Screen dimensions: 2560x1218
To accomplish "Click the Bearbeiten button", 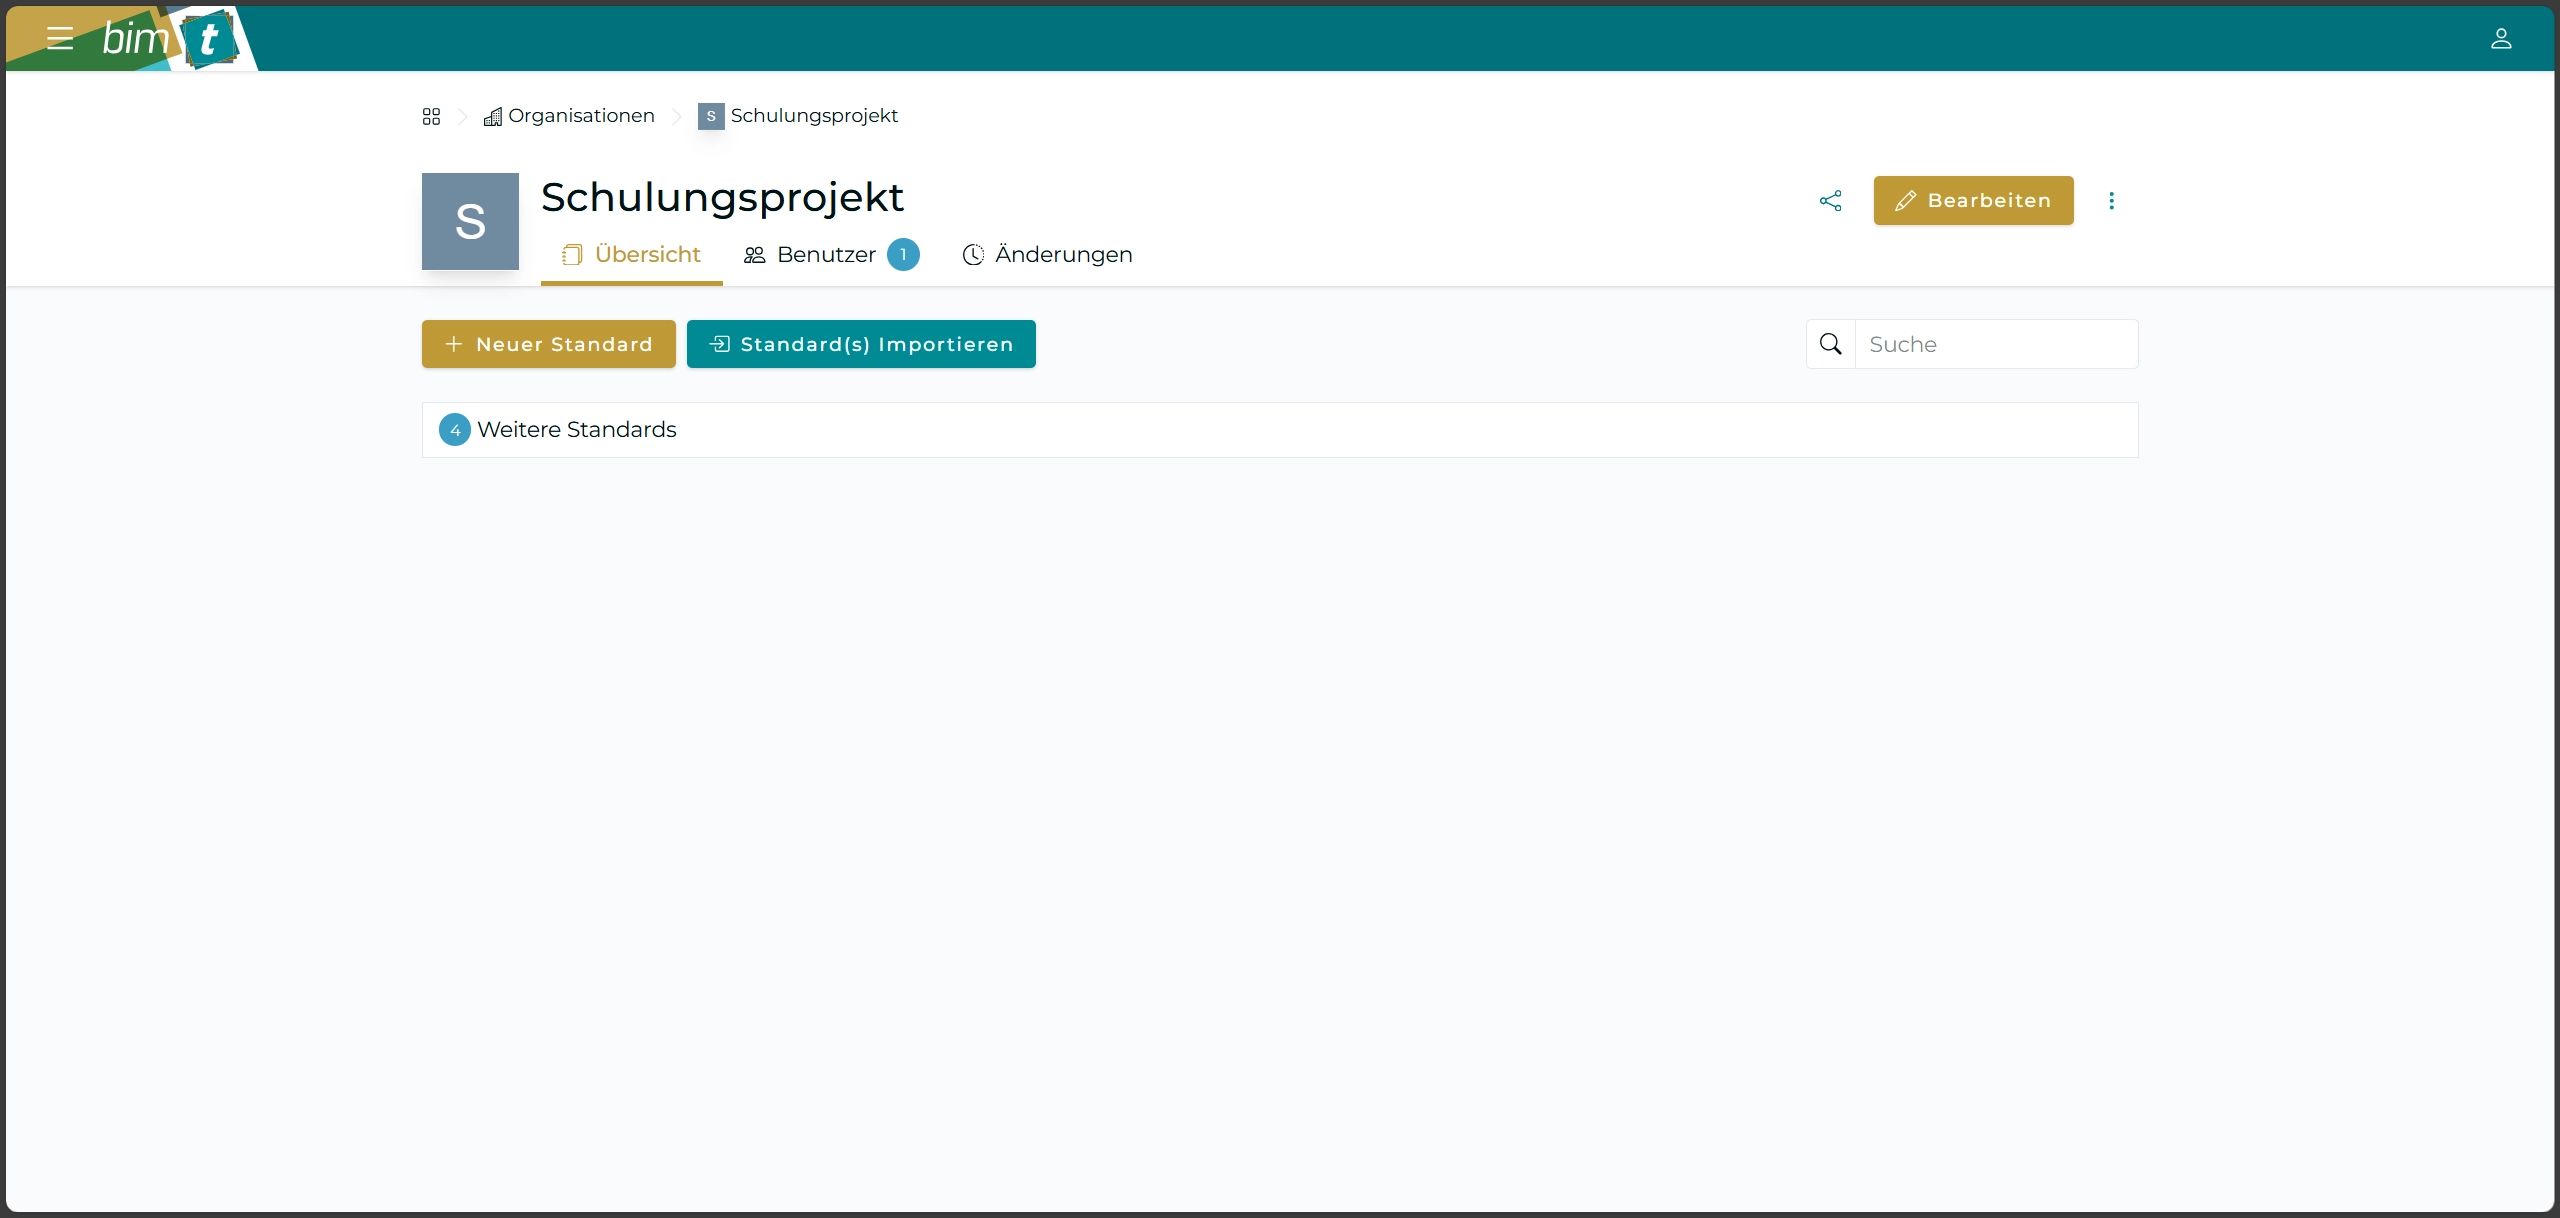I will 1973,201.
